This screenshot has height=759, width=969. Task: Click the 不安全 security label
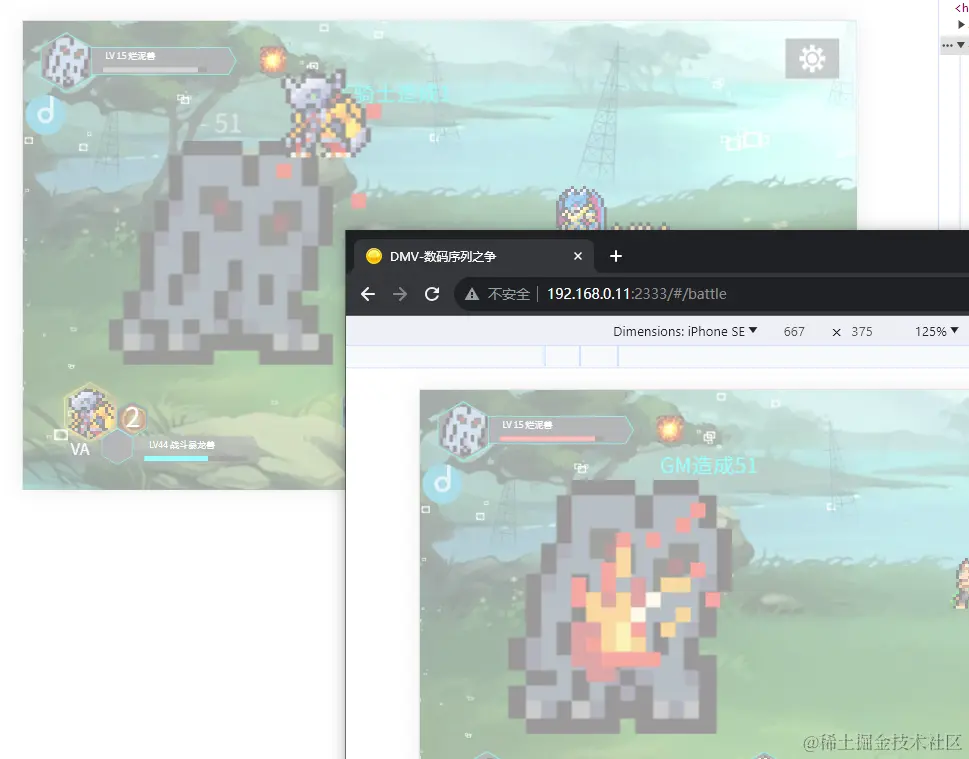[x=509, y=294]
